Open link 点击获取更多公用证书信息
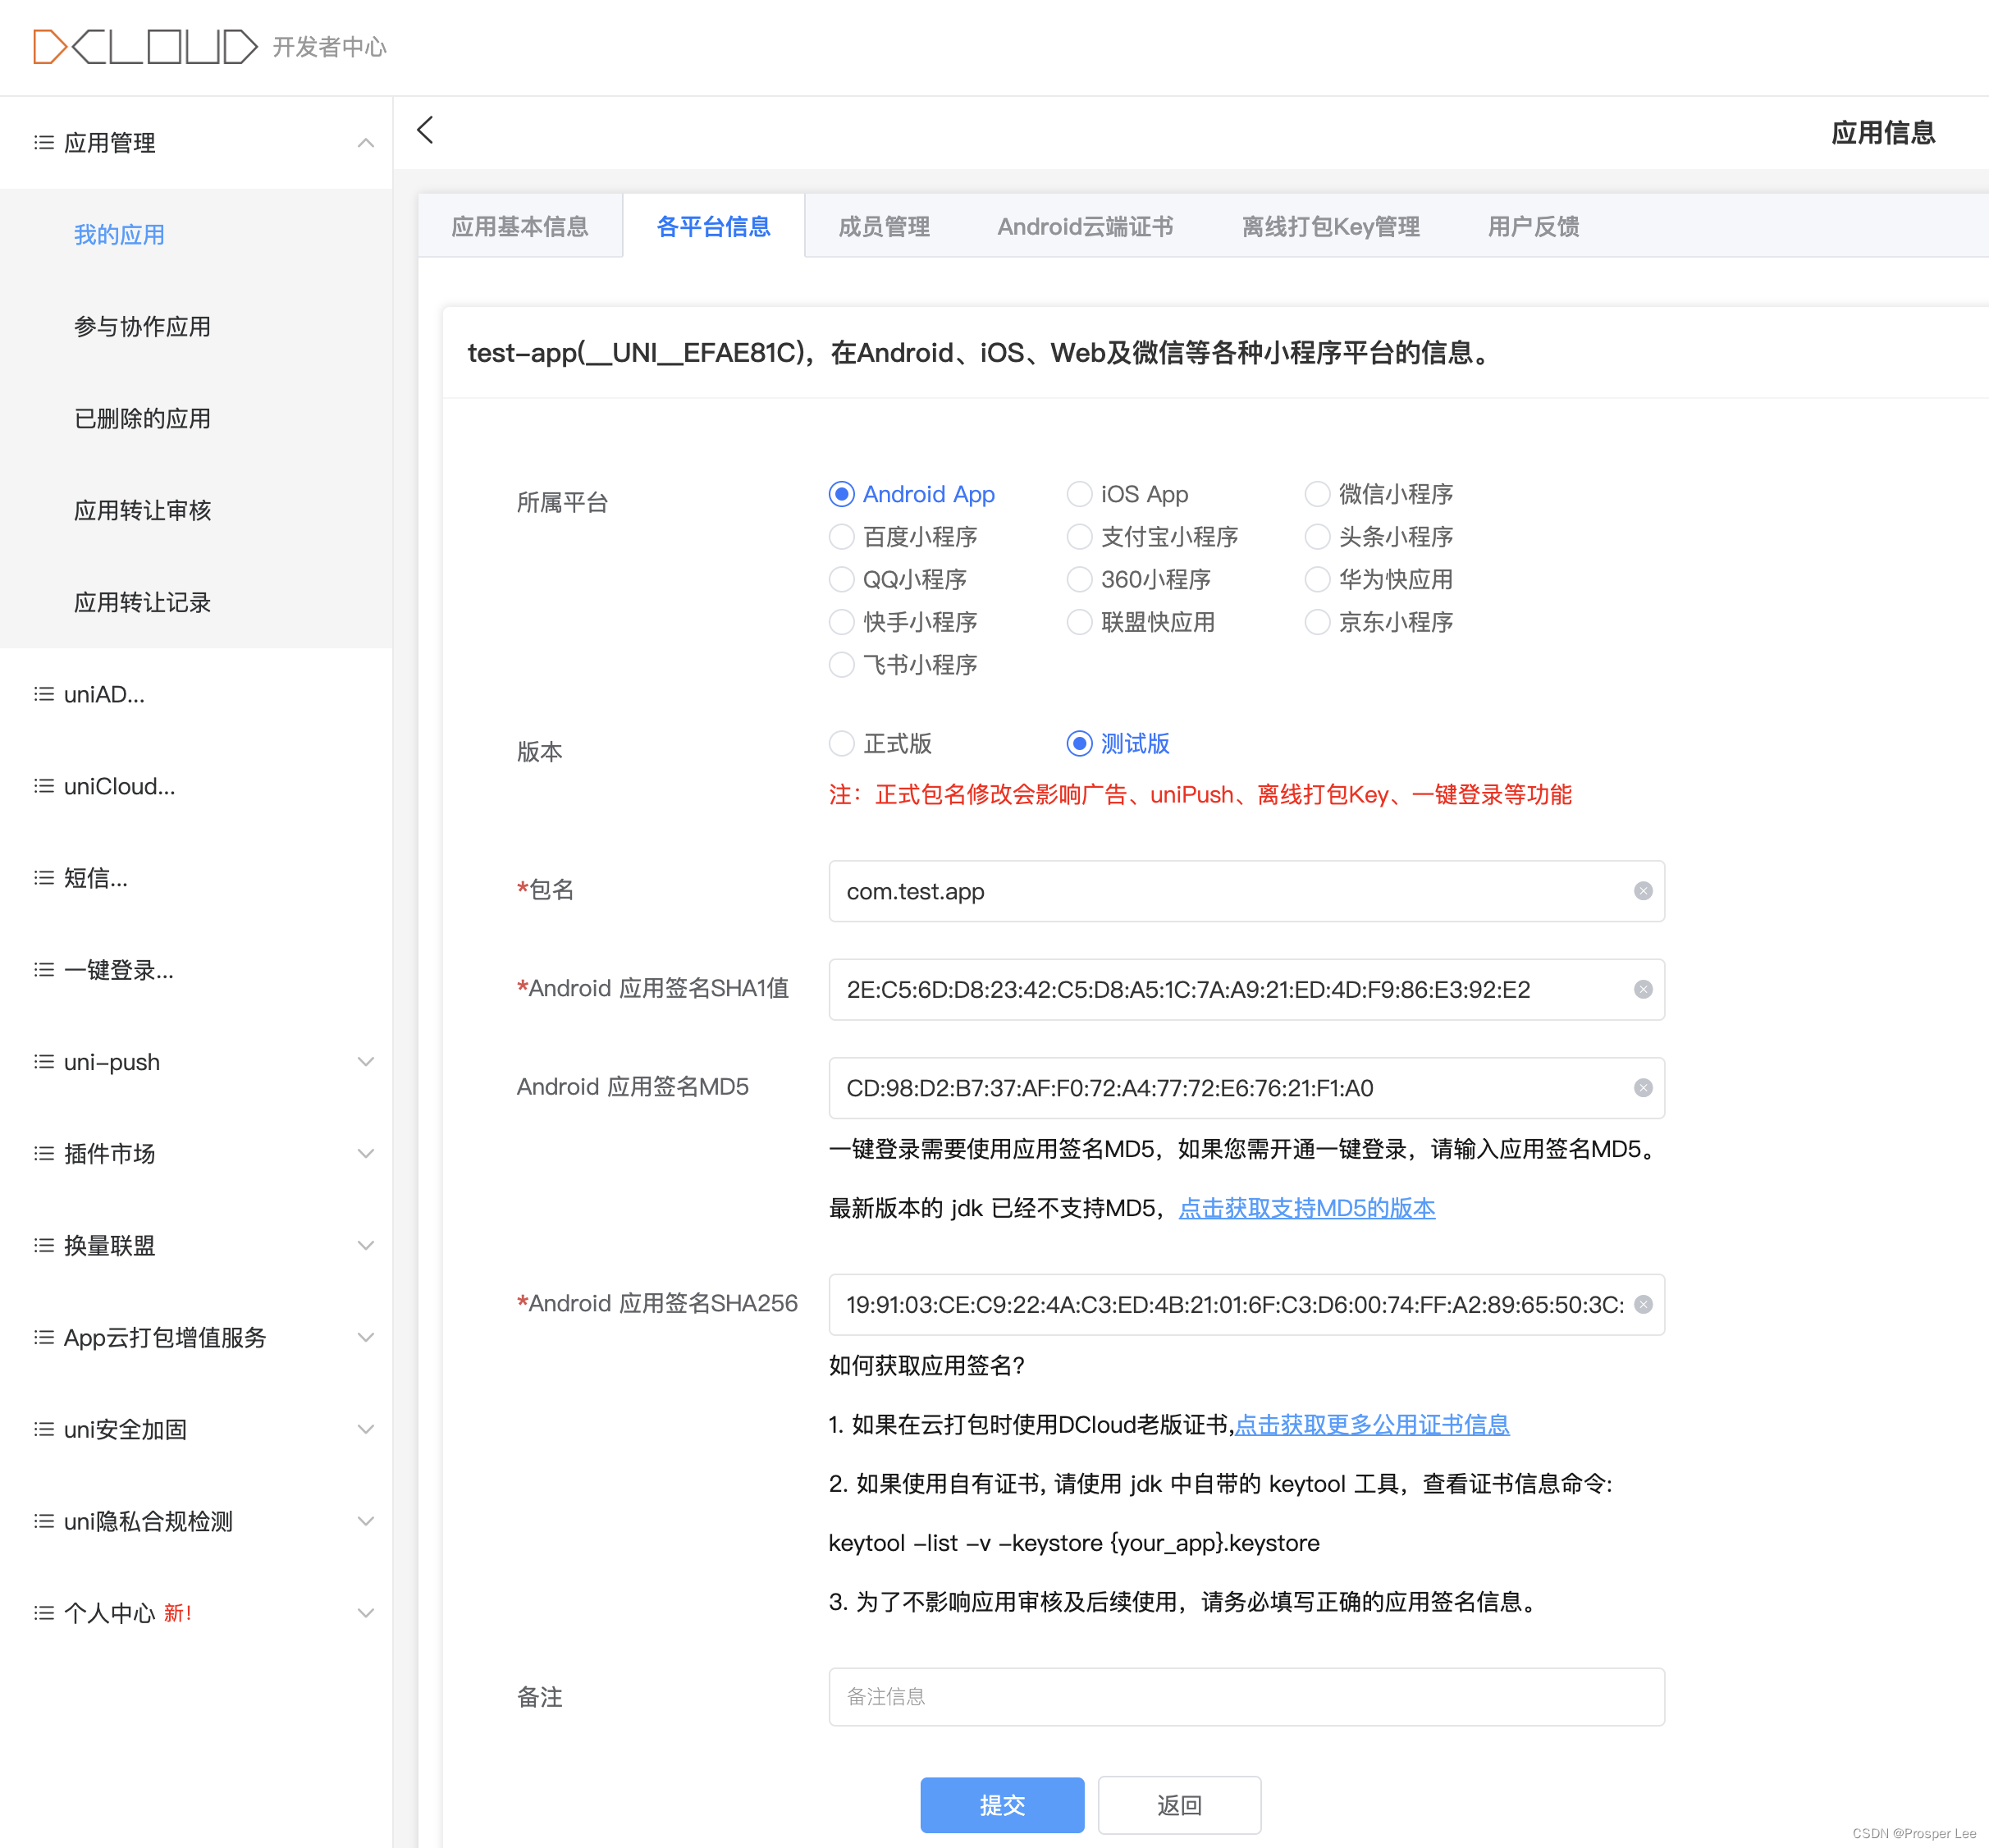1989x1848 pixels. (1372, 1425)
